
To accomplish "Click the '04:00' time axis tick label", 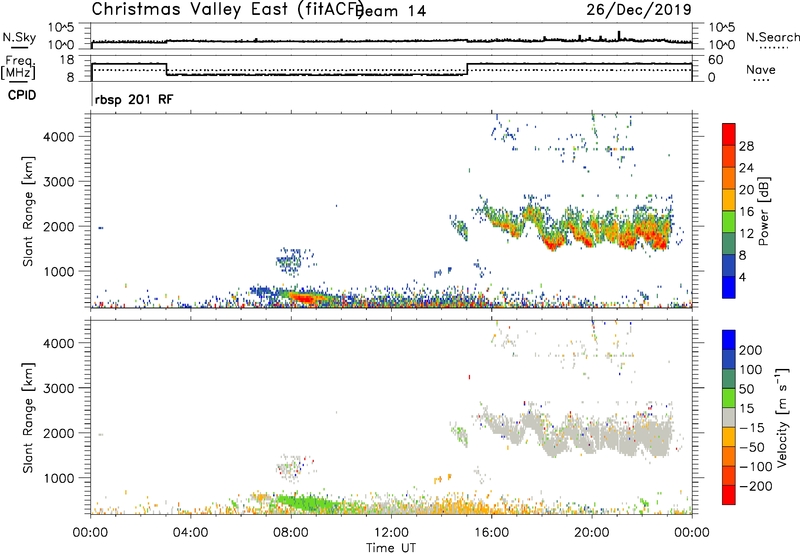I will point(191,533).
